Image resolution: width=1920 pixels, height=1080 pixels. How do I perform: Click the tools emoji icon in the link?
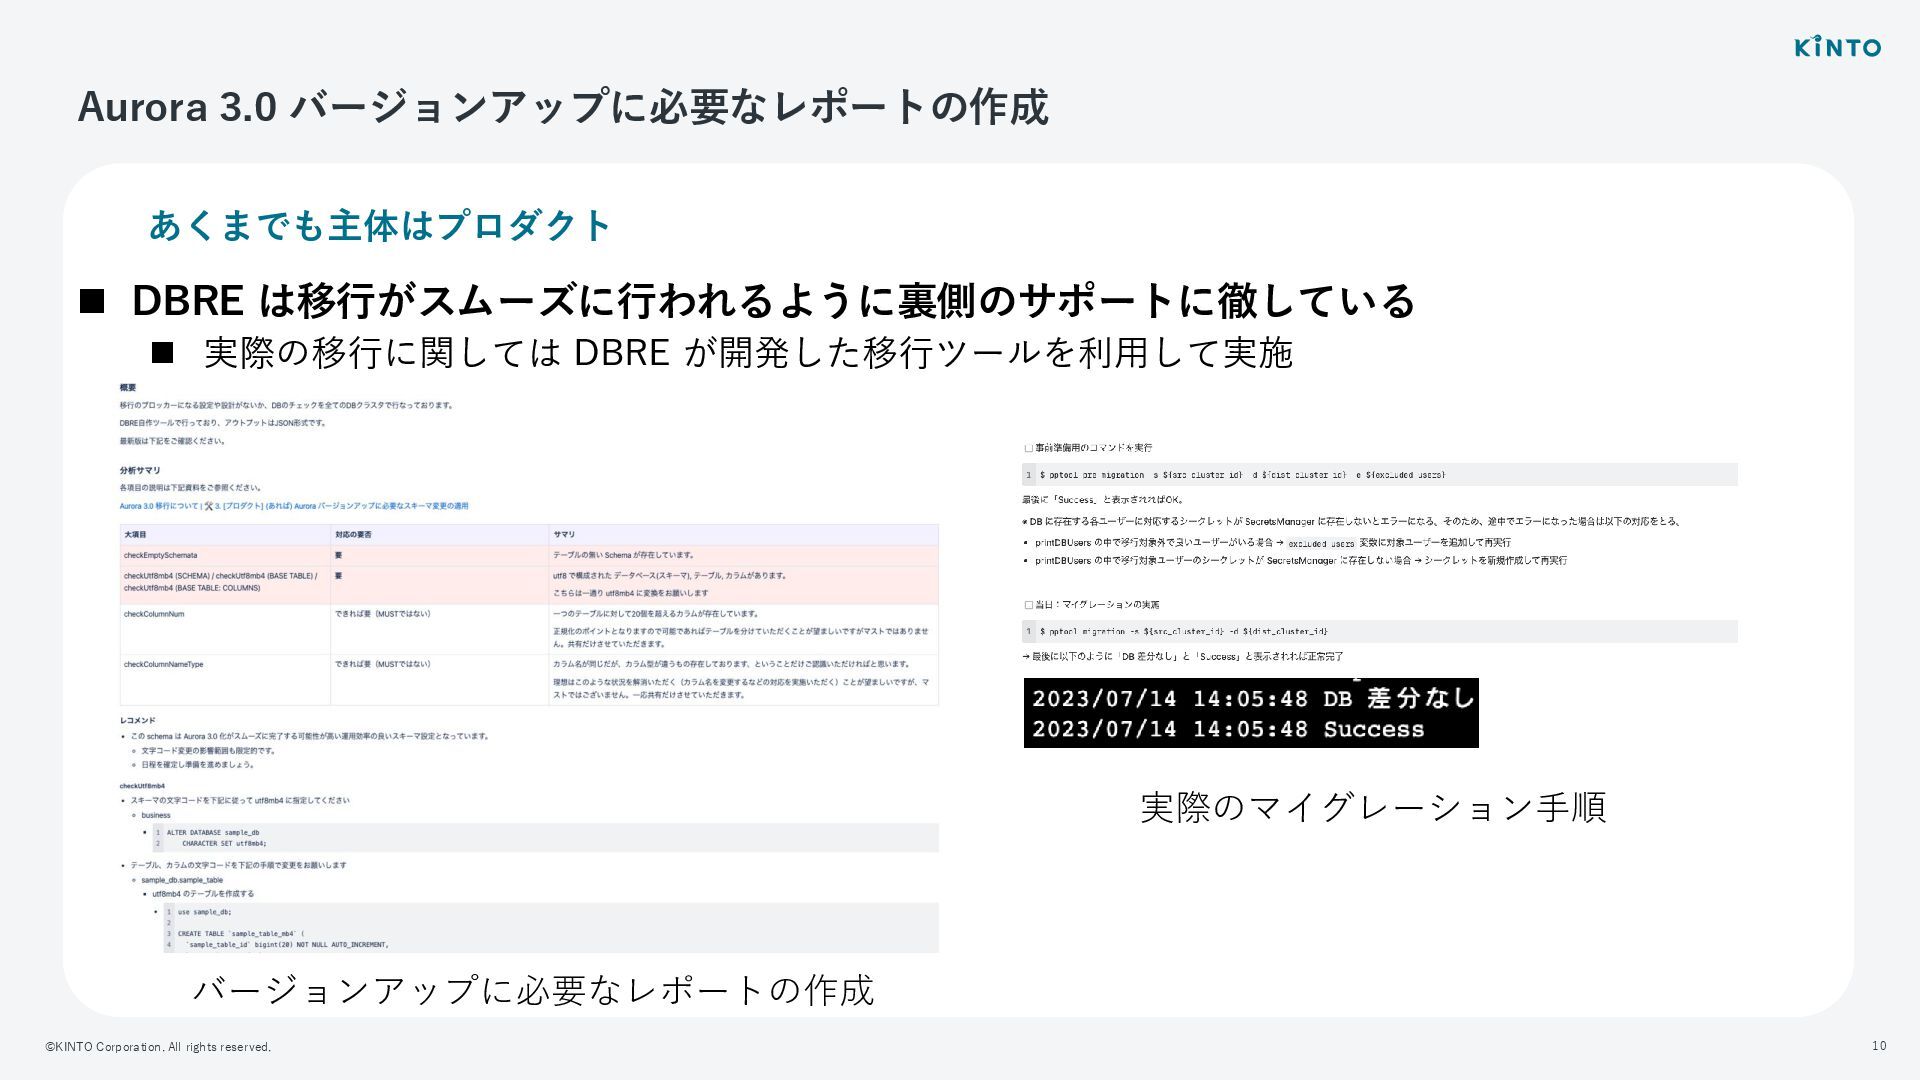tap(208, 506)
